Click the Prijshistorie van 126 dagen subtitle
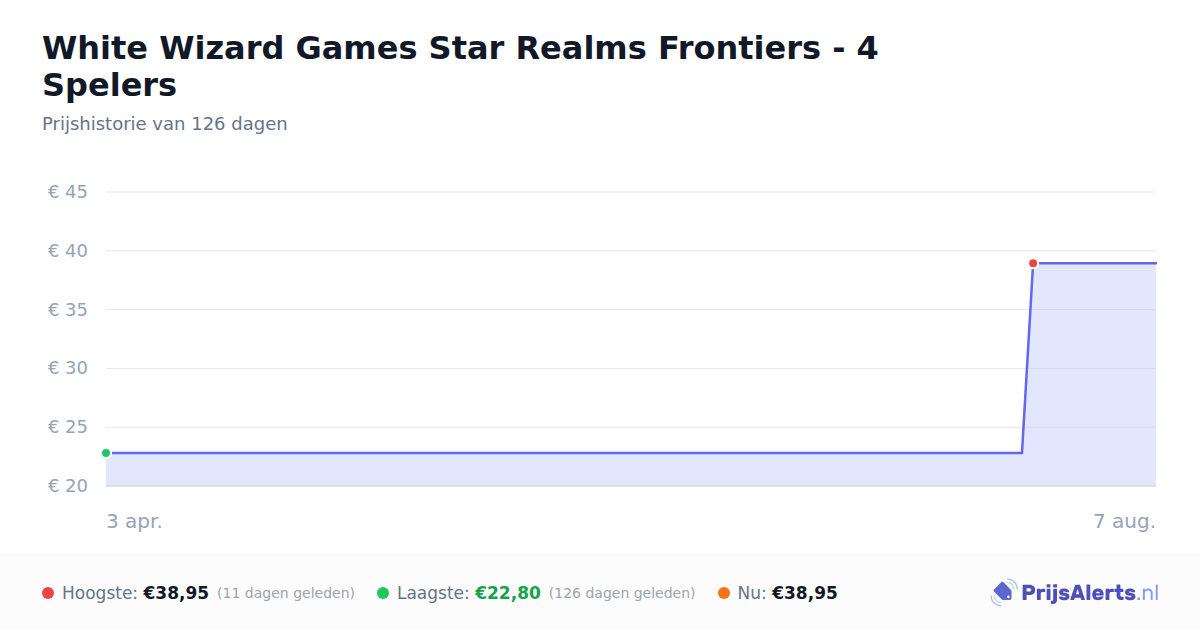The image size is (1200, 630). tap(165, 124)
